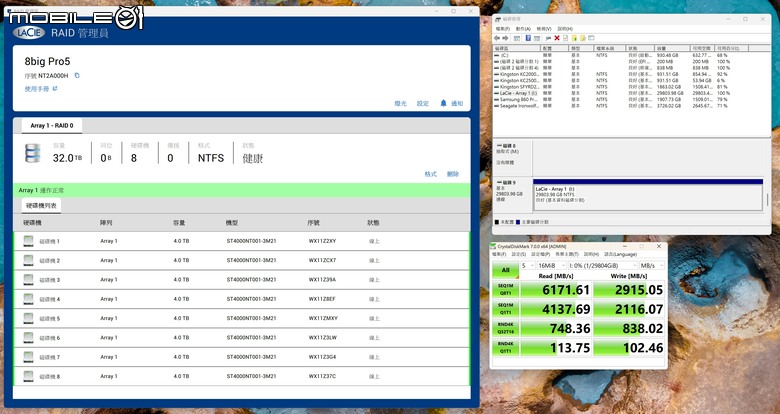
Task: Click the 機型 column header in drive list
Action: coord(232,223)
